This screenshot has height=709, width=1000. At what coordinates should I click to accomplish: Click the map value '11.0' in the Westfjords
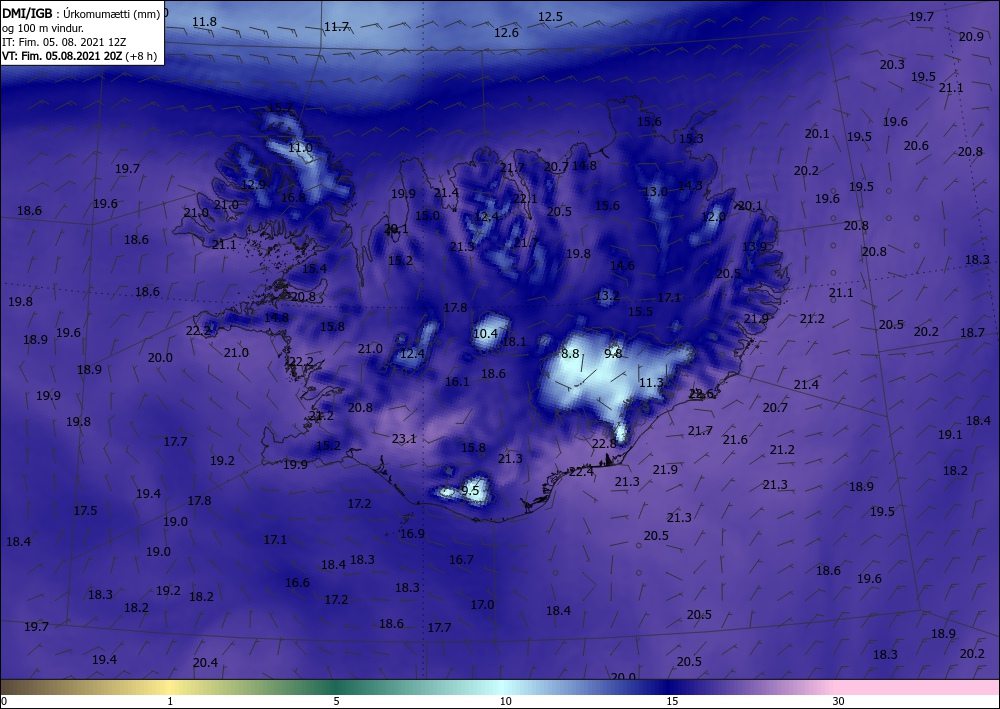click(300, 148)
